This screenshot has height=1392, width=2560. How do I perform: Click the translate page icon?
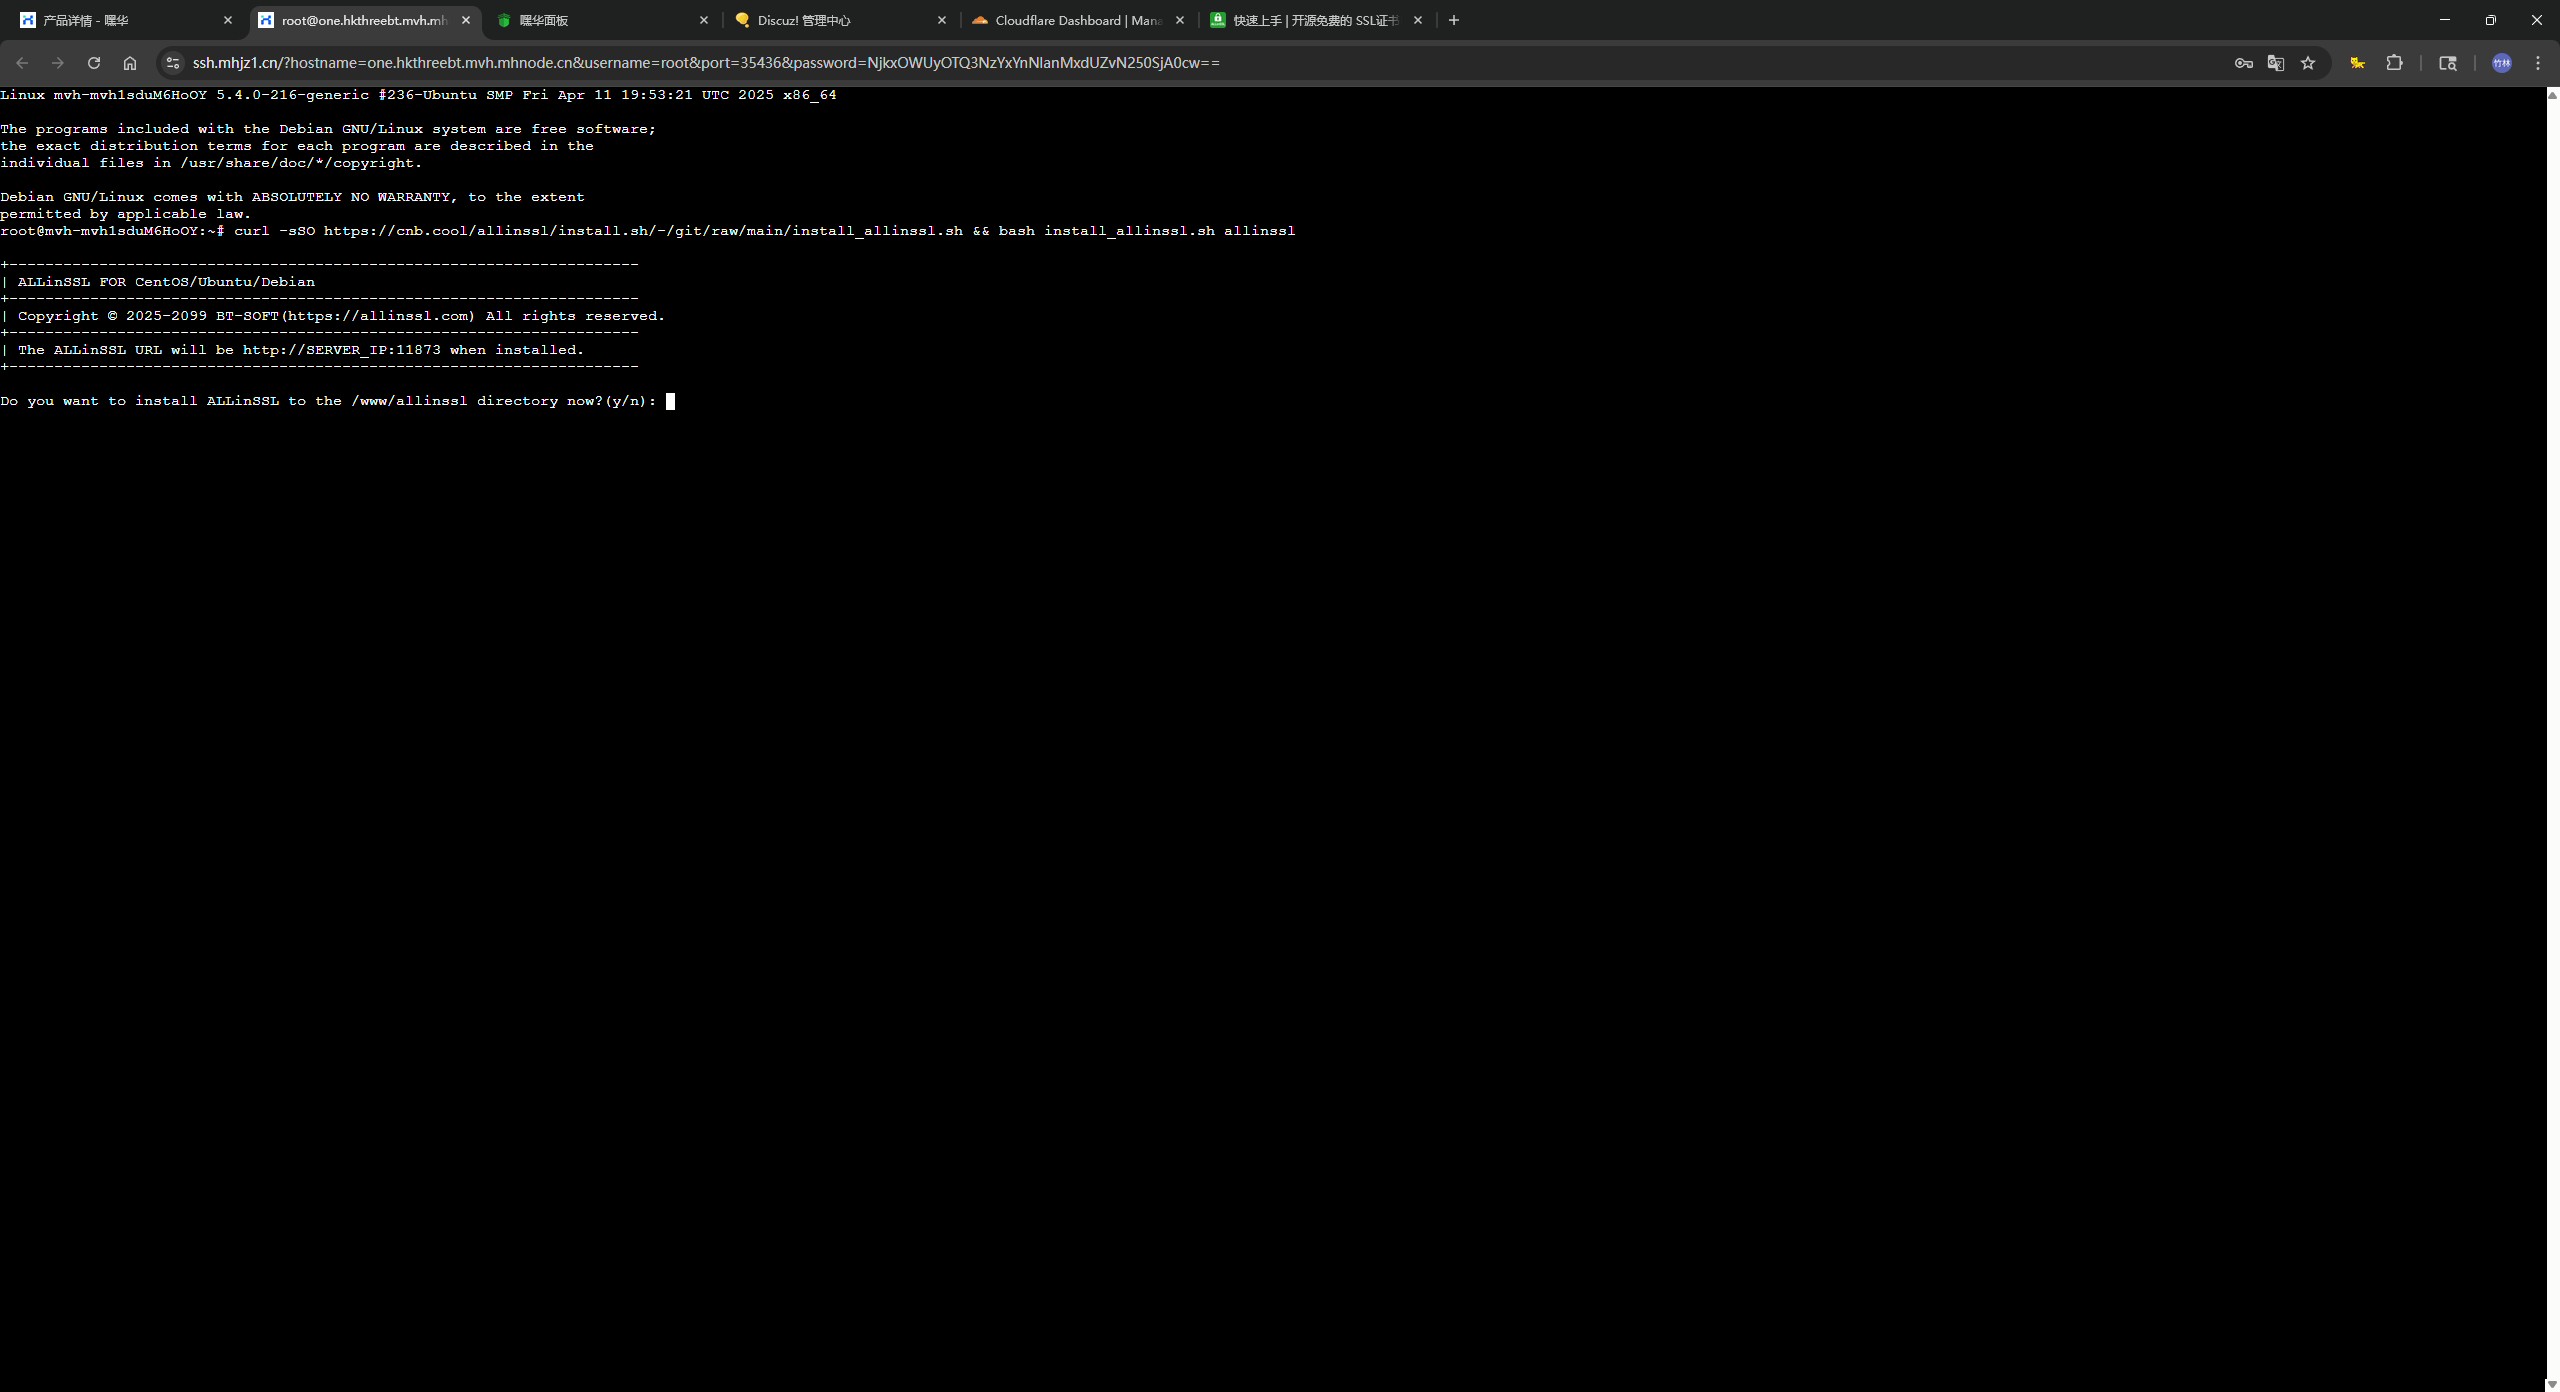pyautogui.click(x=2275, y=63)
